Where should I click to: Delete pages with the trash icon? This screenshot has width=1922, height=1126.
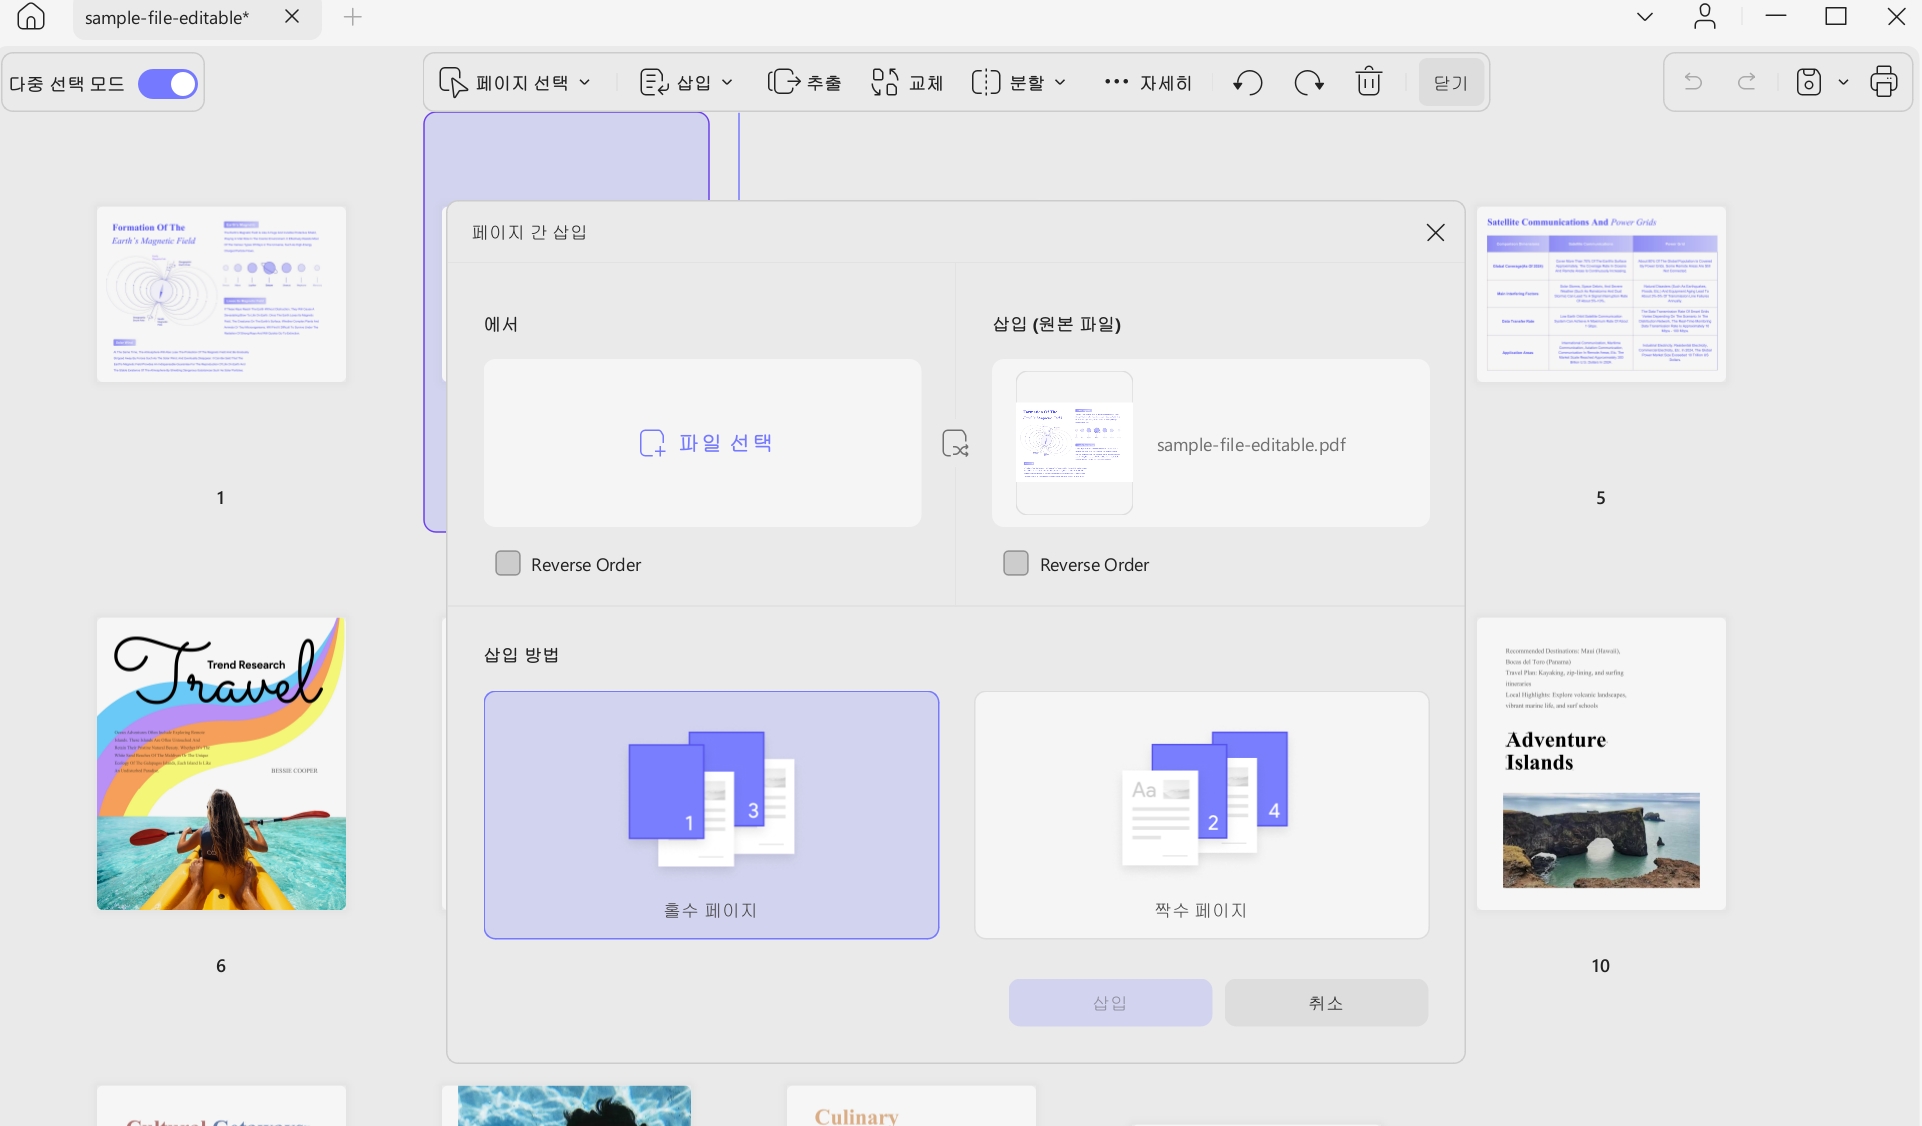coord(1369,82)
